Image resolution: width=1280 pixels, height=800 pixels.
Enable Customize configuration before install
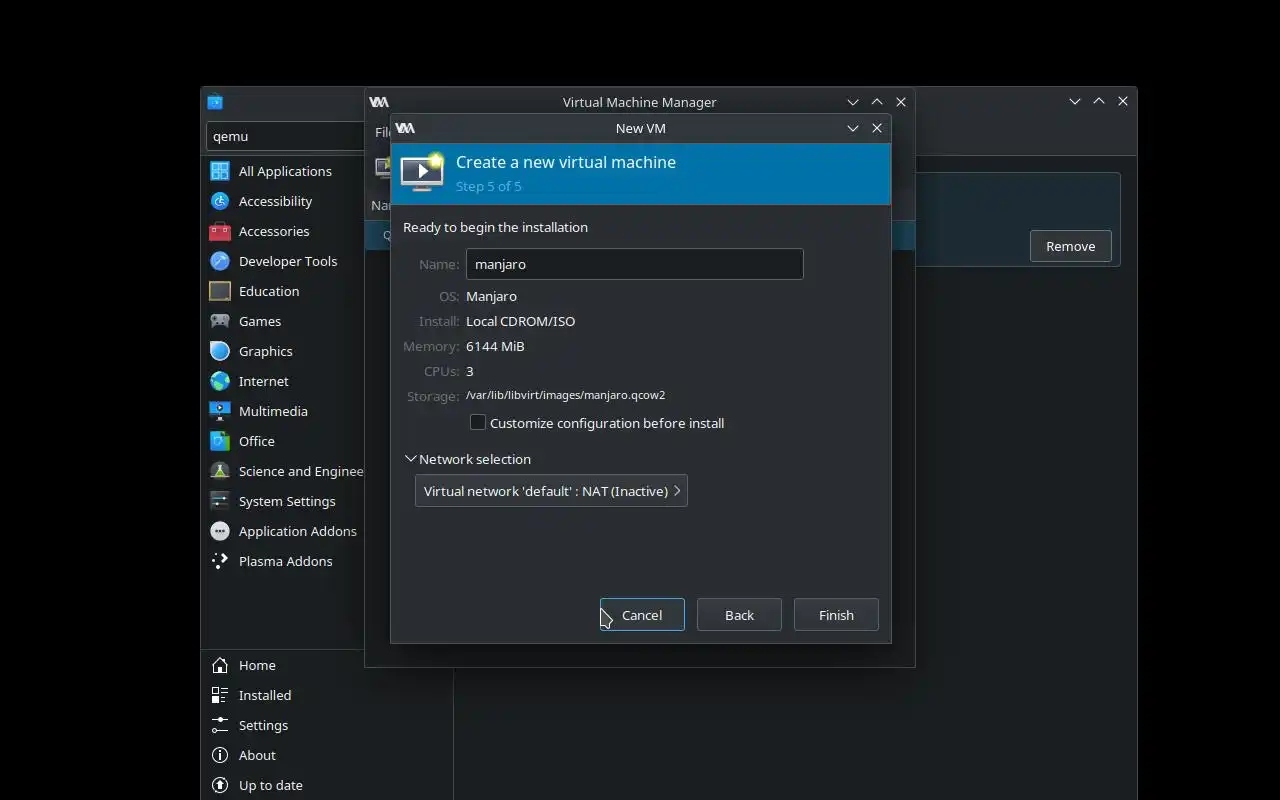(x=478, y=423)
